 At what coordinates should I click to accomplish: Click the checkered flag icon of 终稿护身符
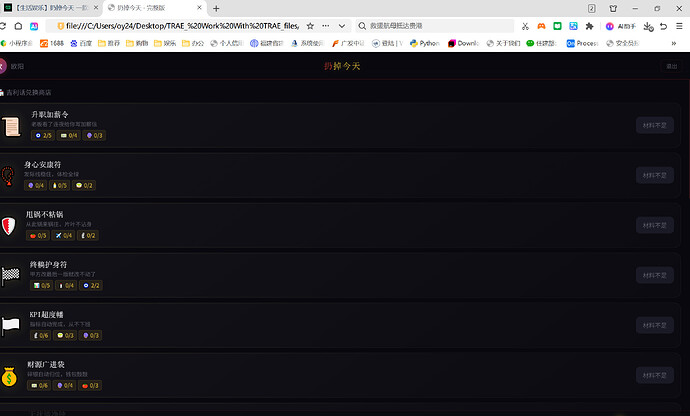point(11,276)
